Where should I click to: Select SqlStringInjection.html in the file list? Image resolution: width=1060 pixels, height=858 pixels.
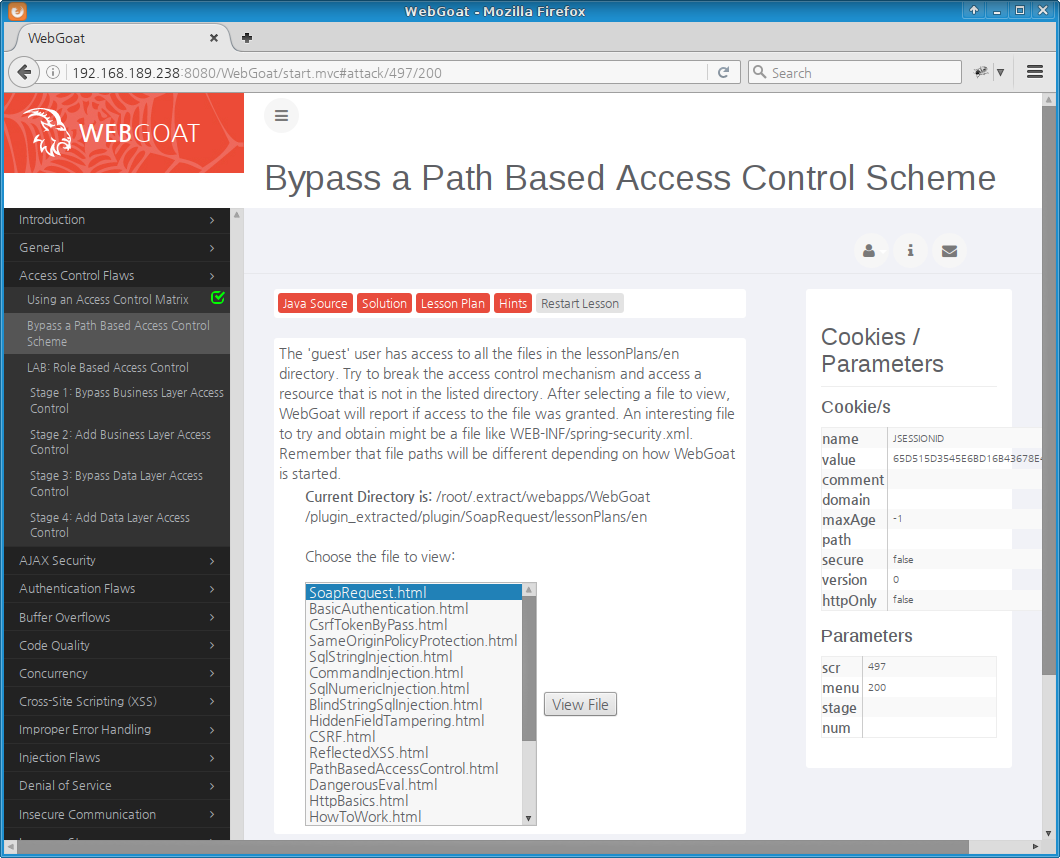(x=414, y=657)
